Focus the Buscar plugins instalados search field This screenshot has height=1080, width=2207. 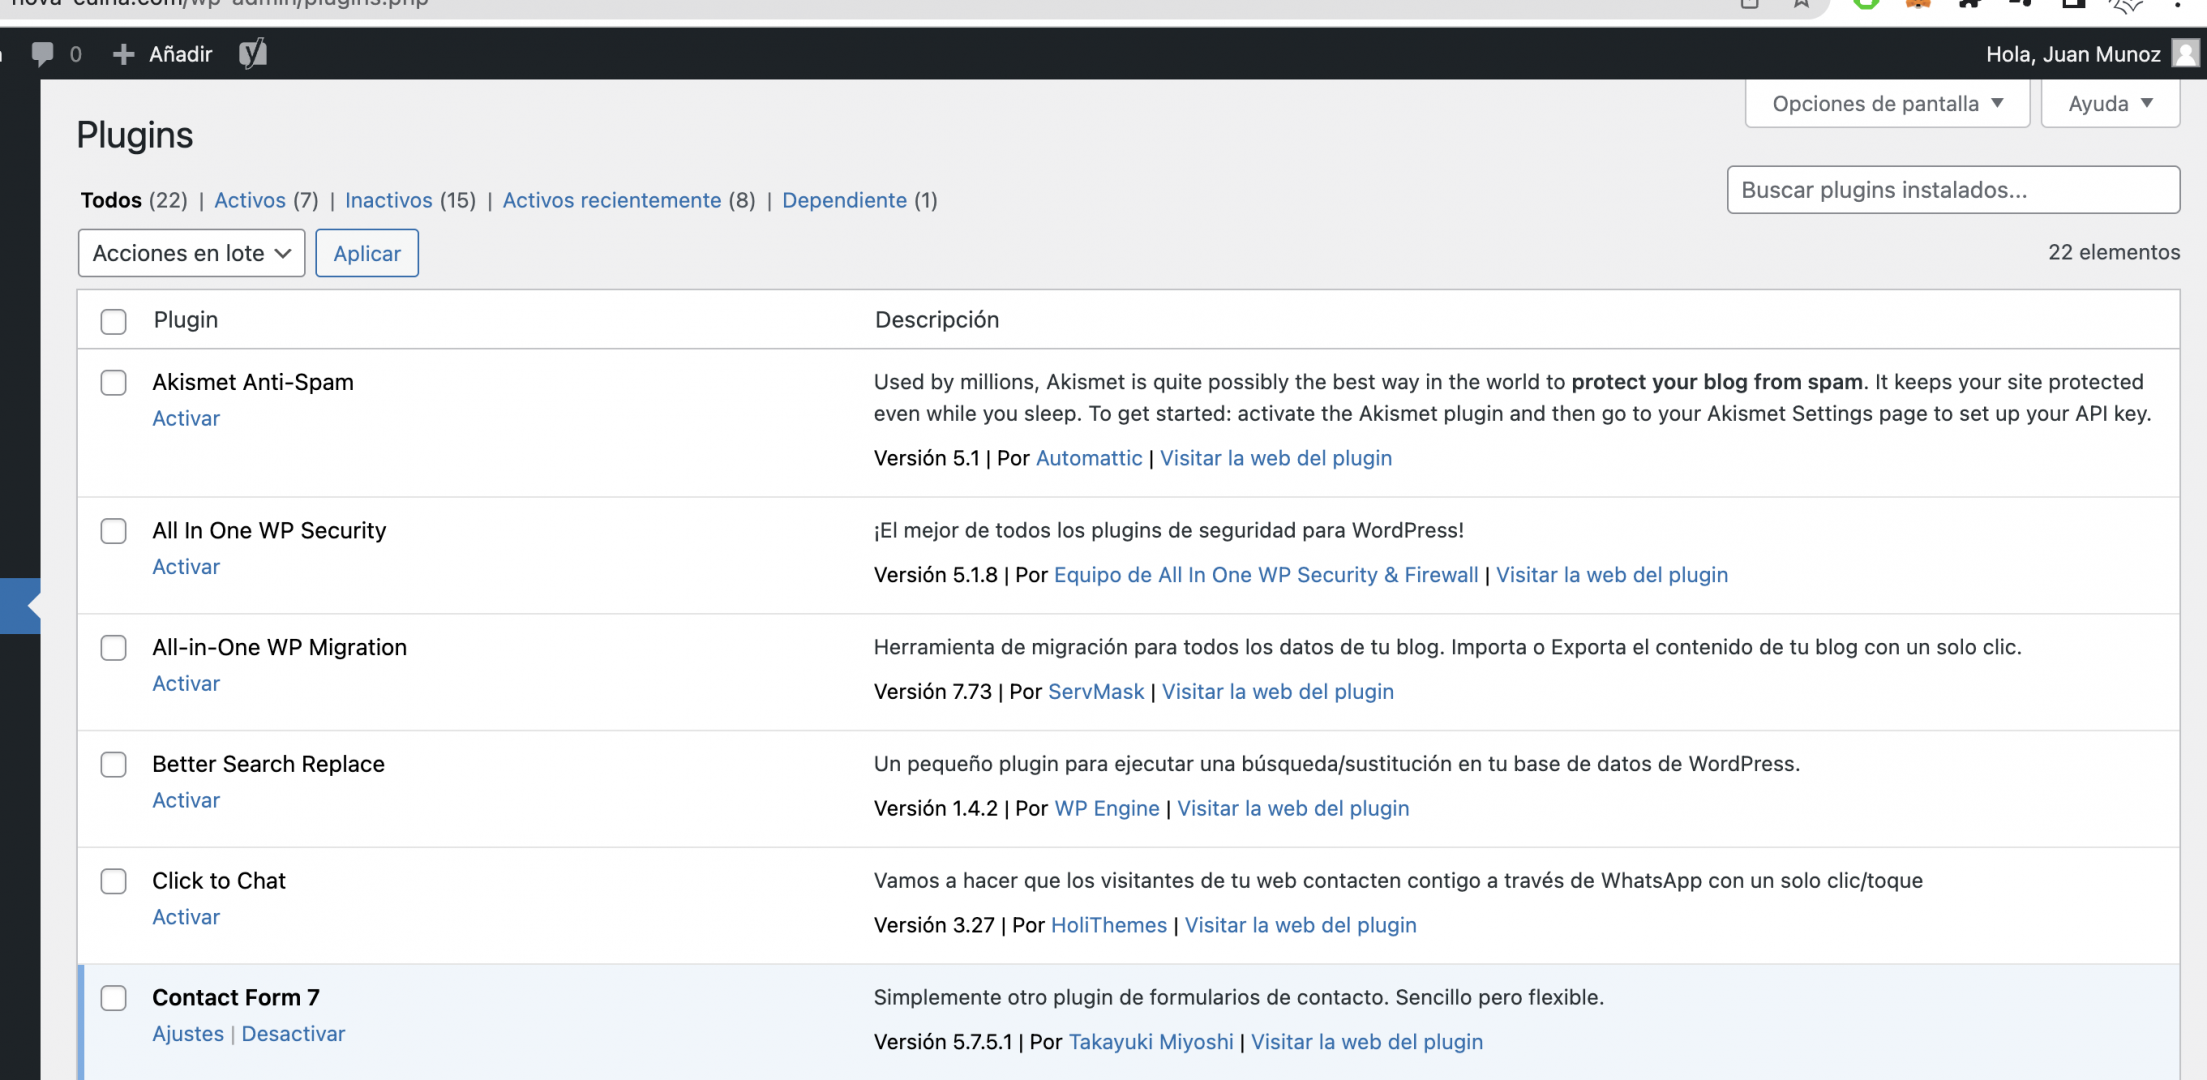(1953, 190)
